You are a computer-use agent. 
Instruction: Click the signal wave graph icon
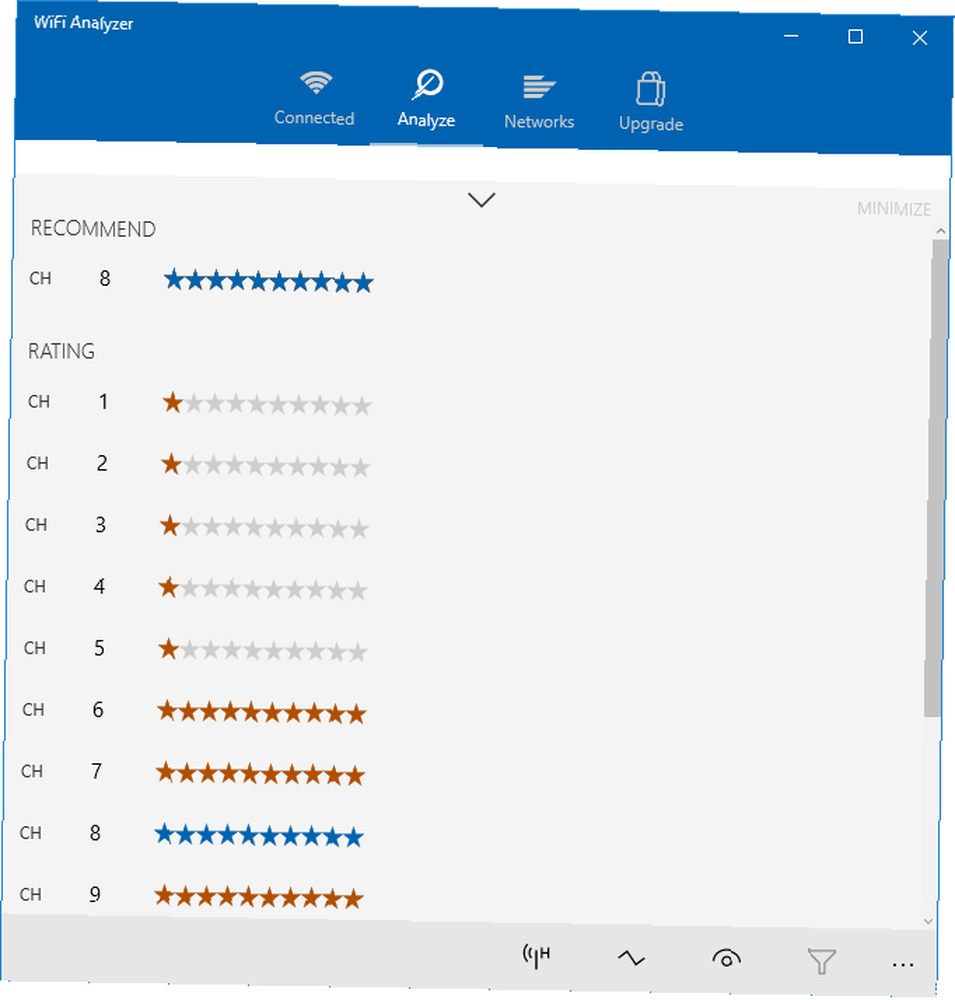coord(632,958)
